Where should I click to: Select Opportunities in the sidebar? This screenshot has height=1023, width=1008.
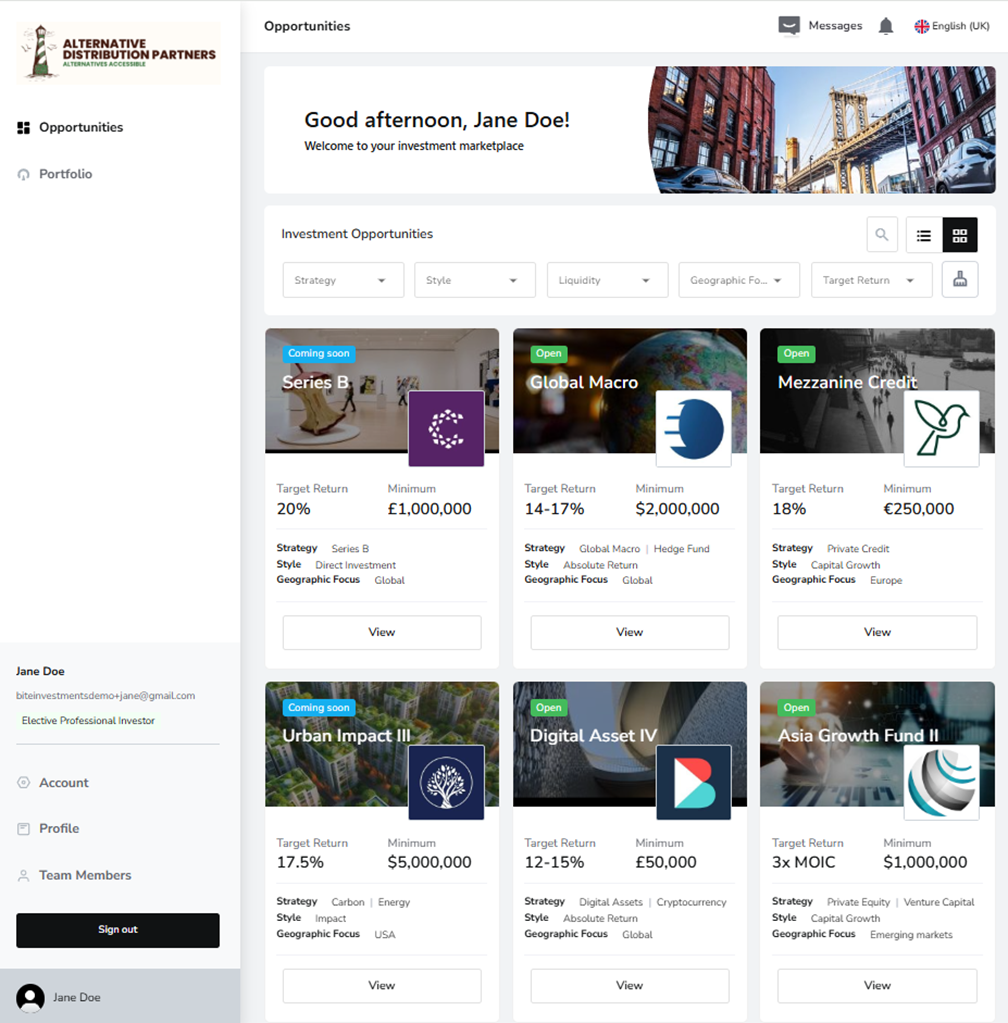(x=80, y=127)
